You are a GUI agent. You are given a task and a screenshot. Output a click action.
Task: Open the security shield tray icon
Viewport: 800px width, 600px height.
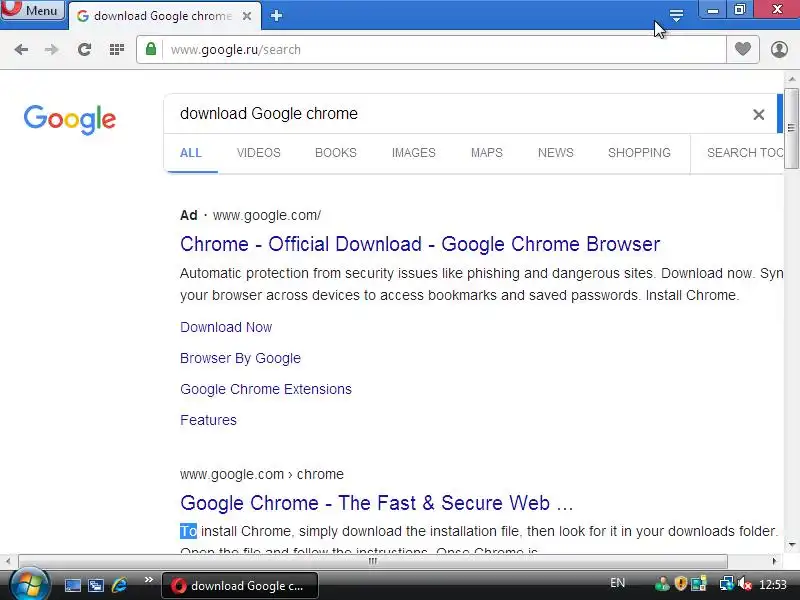[681, 584]
